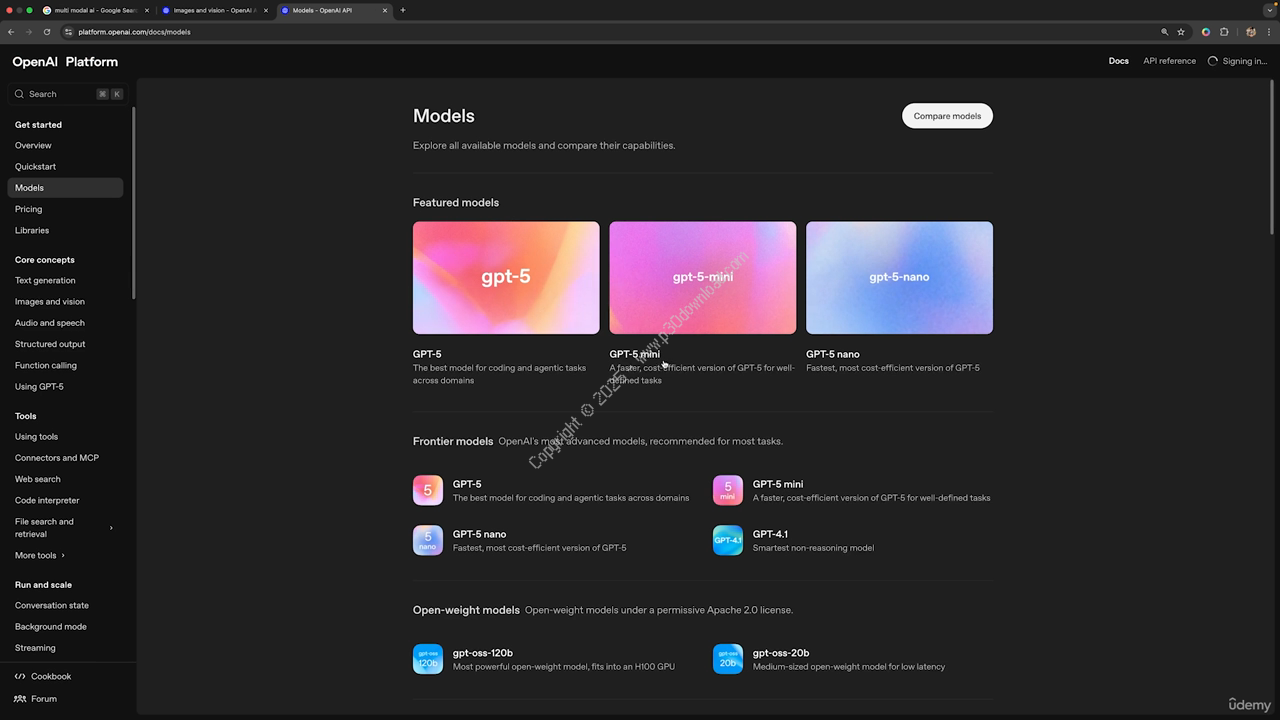Focus the sidebar Search field
This screenshot has height=720, width=1280.
pyautogui.click(x=67, y=94)
